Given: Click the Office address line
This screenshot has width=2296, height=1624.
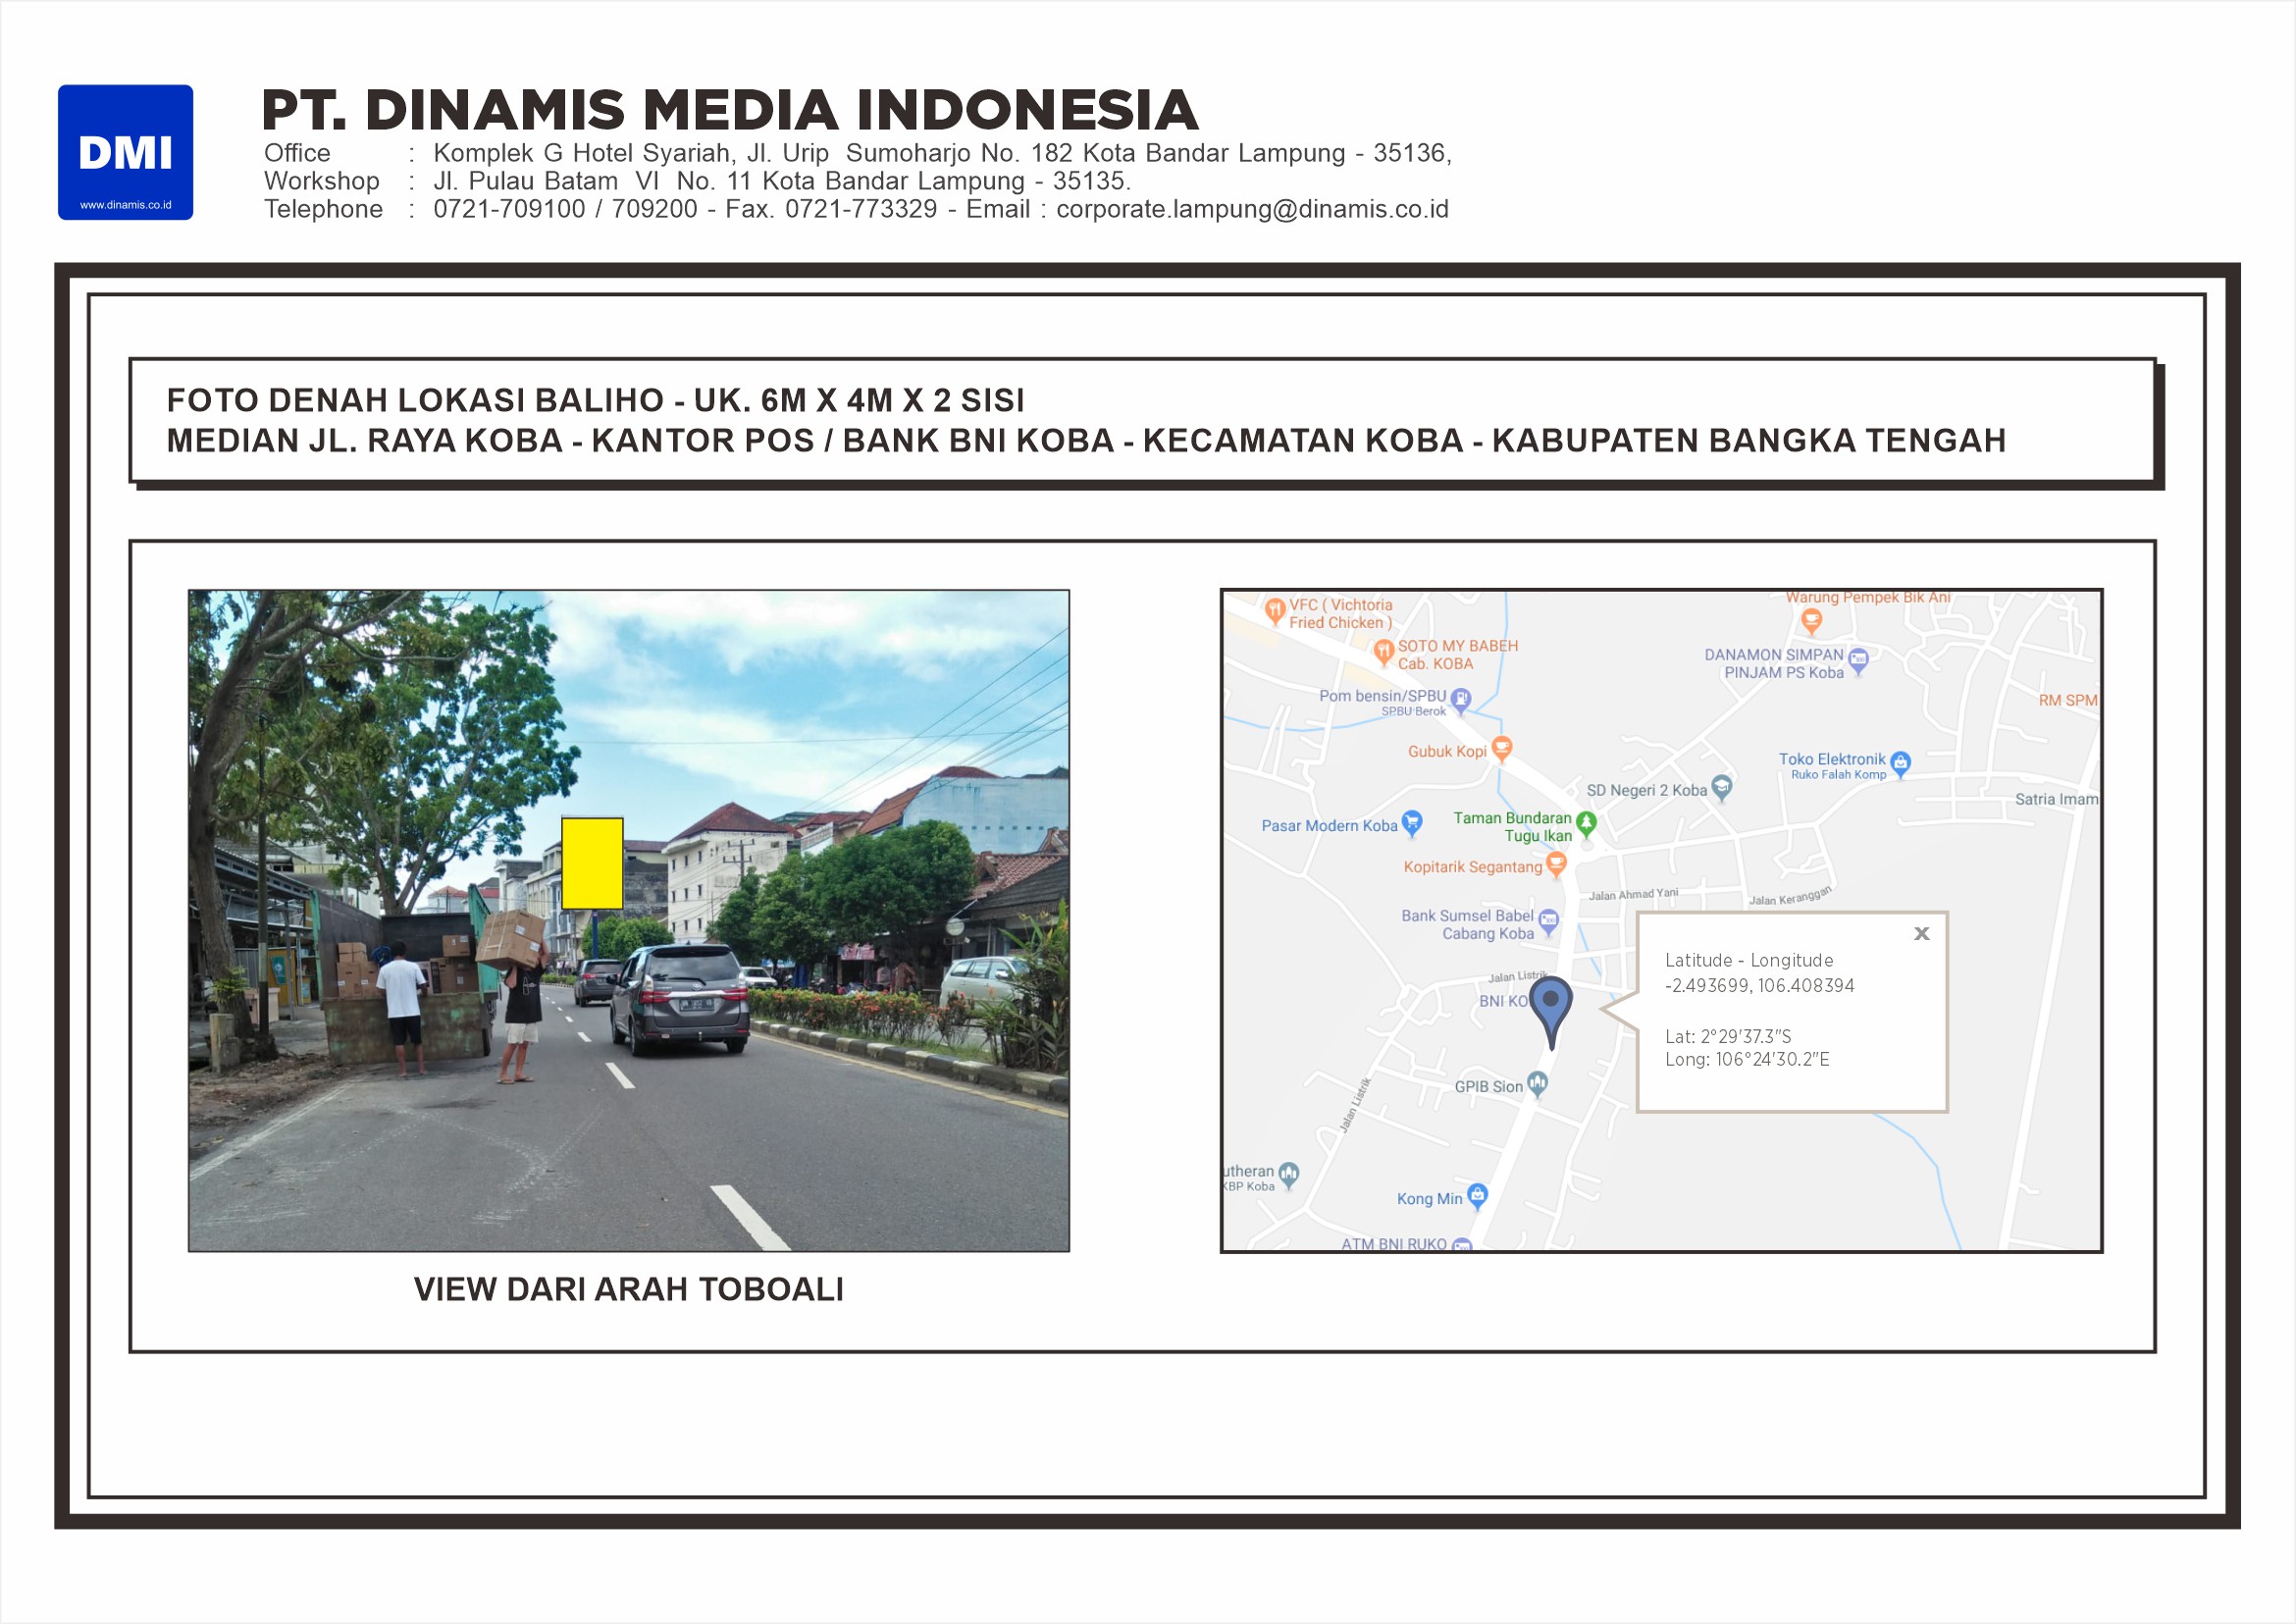Looking at the screenshot, I should (857, 153).
